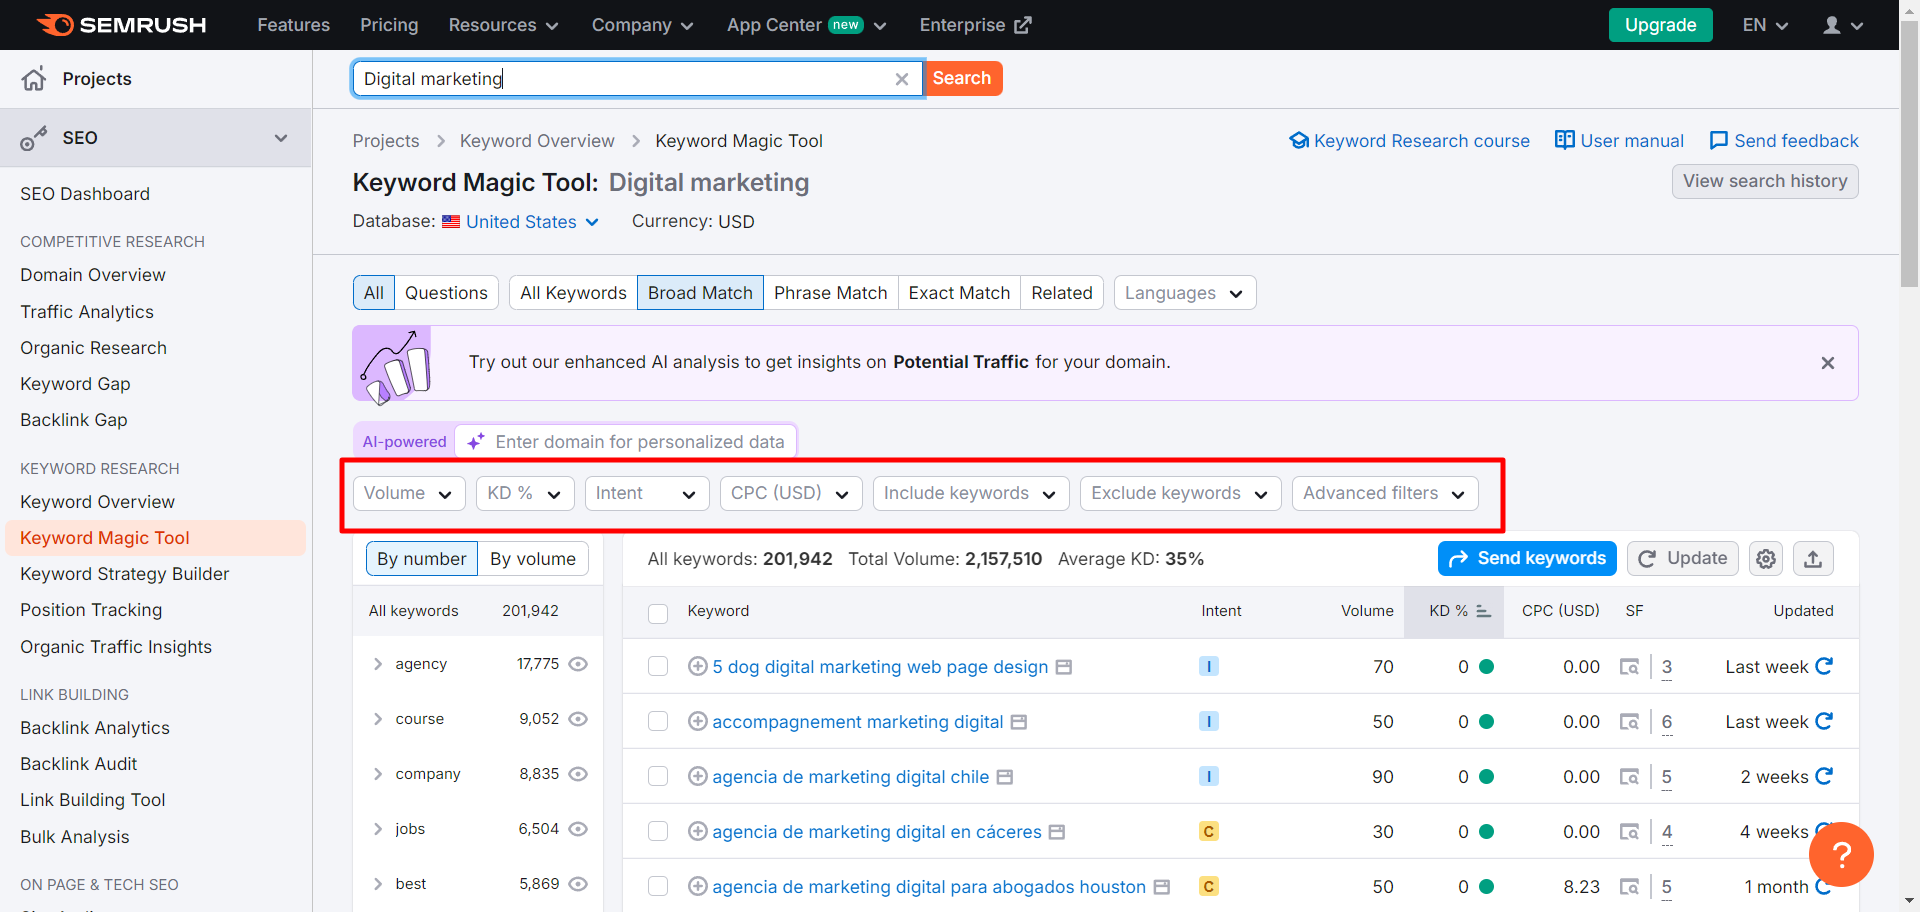Select all keywords header checkbox

(x=658, y=613)
